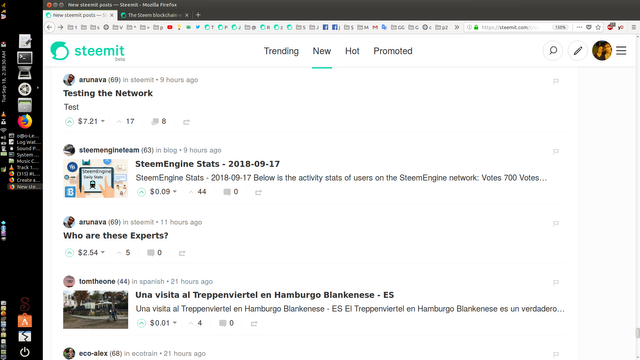
Task: Flag the 'Who are these Experts?' post
Action: coord(556,223)
